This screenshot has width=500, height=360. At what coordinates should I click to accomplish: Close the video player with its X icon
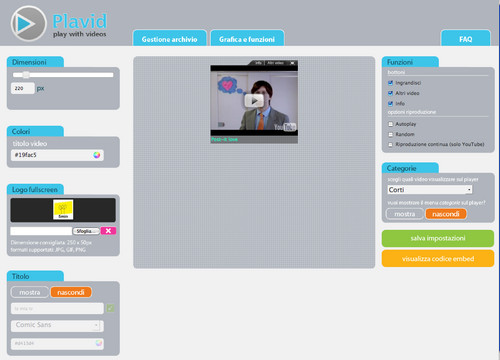click(x=292, y=63)
